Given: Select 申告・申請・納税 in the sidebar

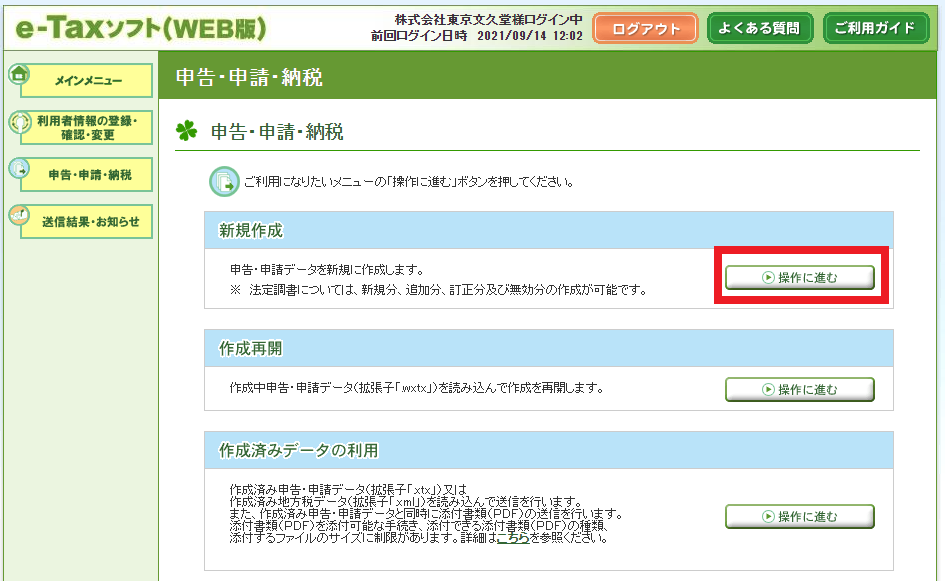Looking at the screenshot, I should pos(89,175).
